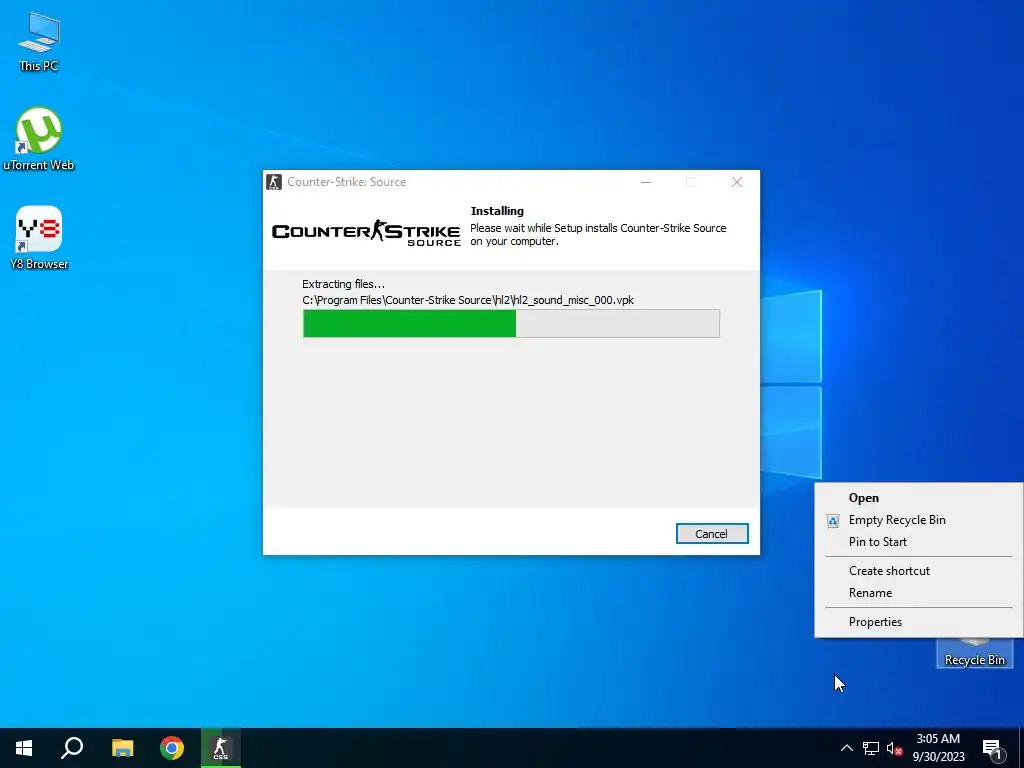Open taskbar search magnifier
This screenshot has width=1024, height=768.
tap(72, 748)
